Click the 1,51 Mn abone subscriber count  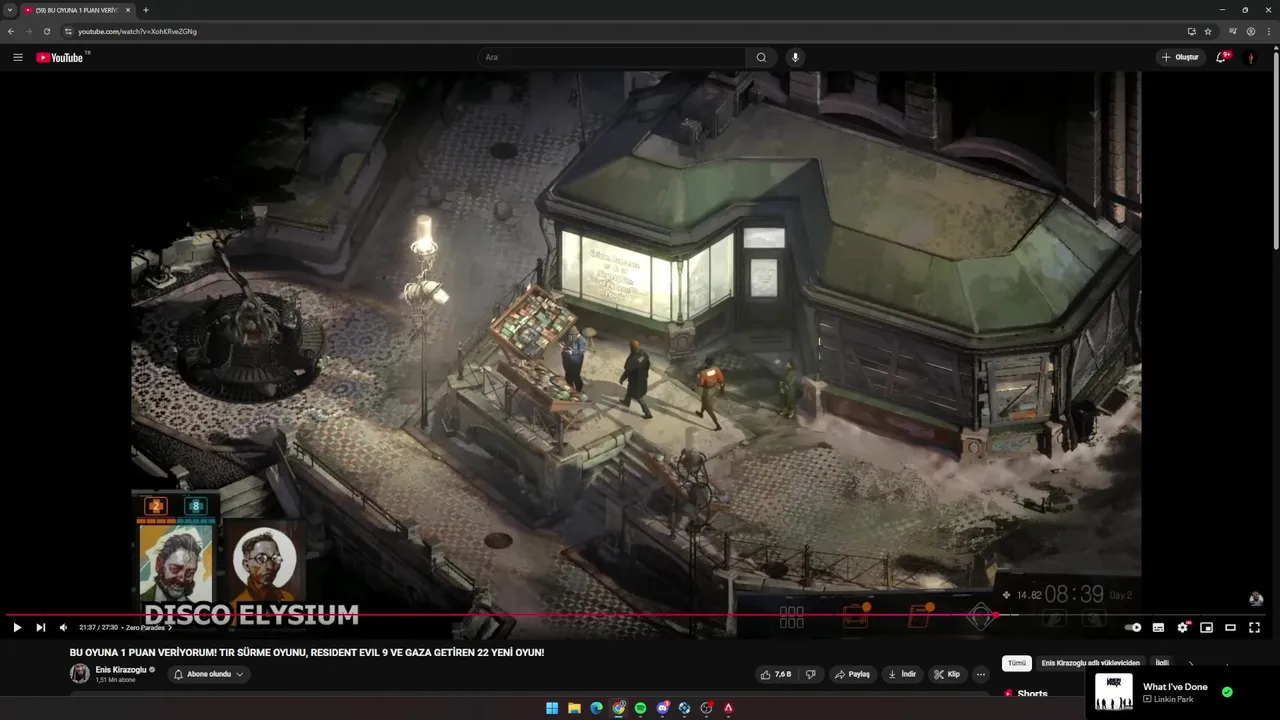pyautogui.click(x=116, y=680)
